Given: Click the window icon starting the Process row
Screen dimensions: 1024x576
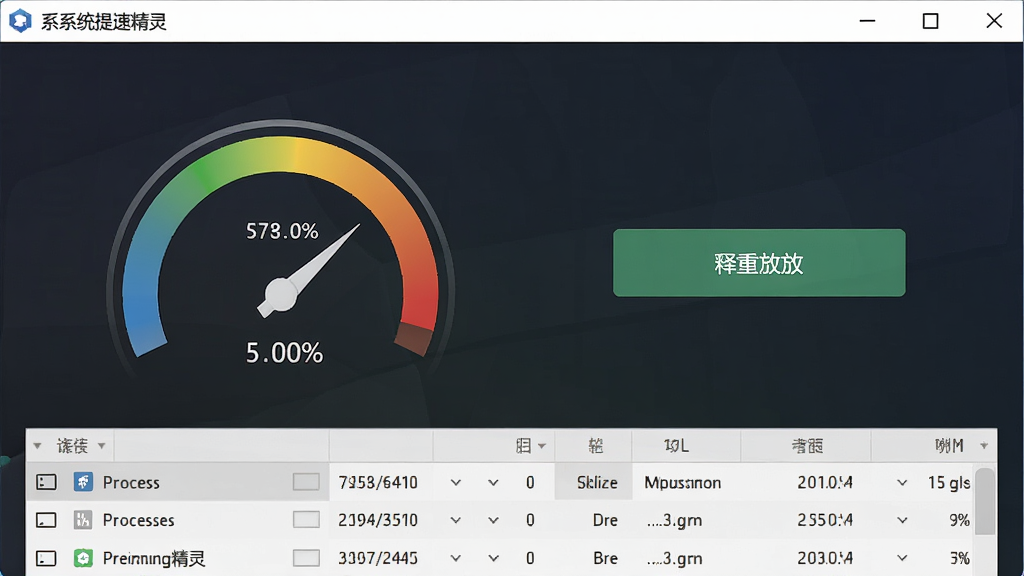Looking at the screenshot, I should point(46,482).
